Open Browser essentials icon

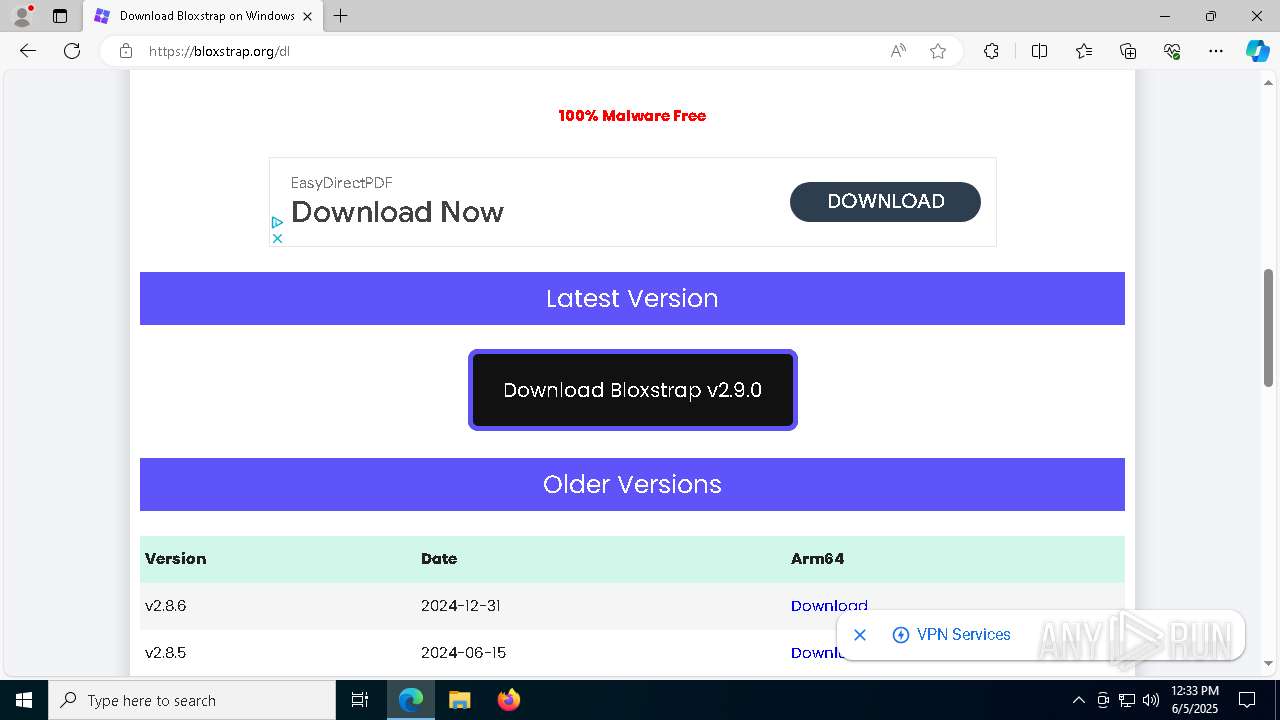coord(1172,51)
